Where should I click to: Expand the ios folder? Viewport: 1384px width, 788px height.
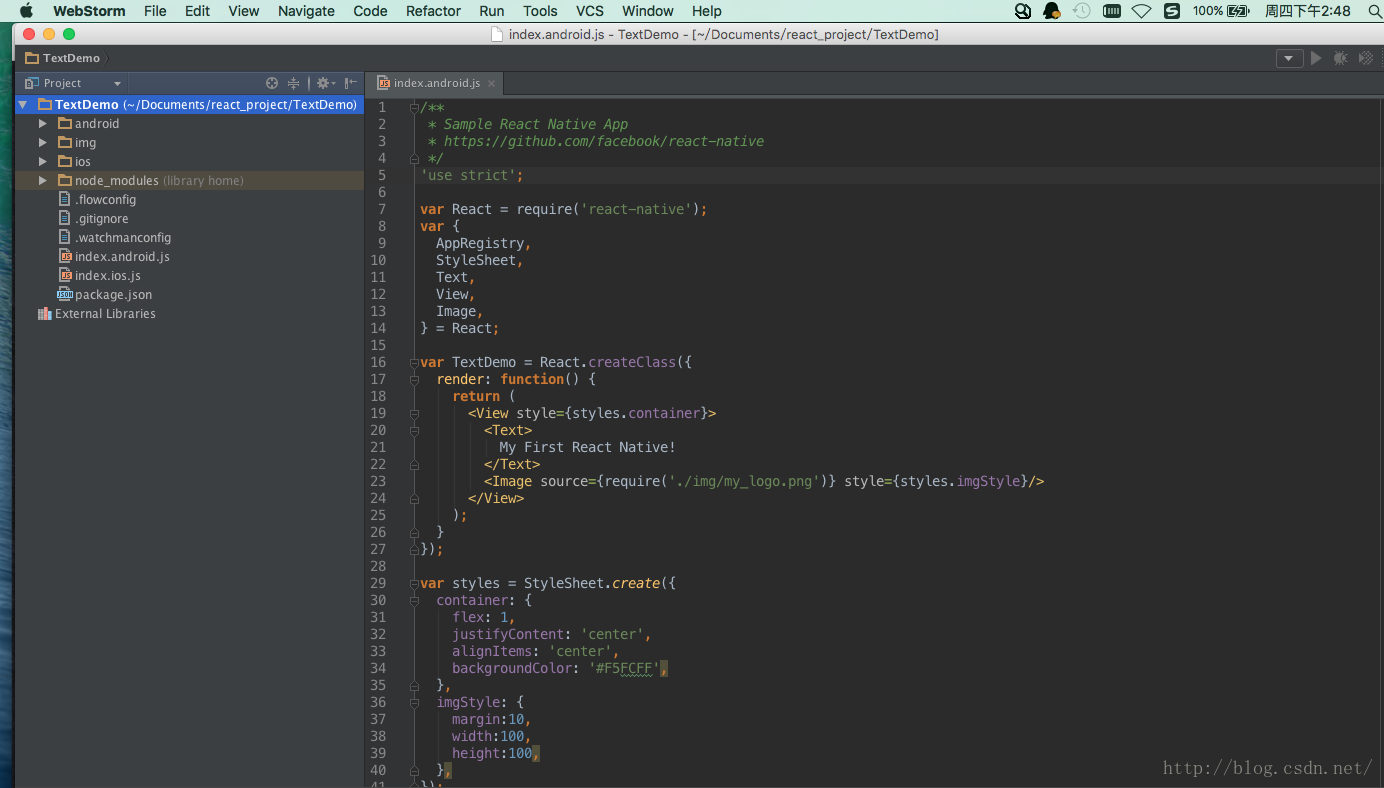click(43, 161)
